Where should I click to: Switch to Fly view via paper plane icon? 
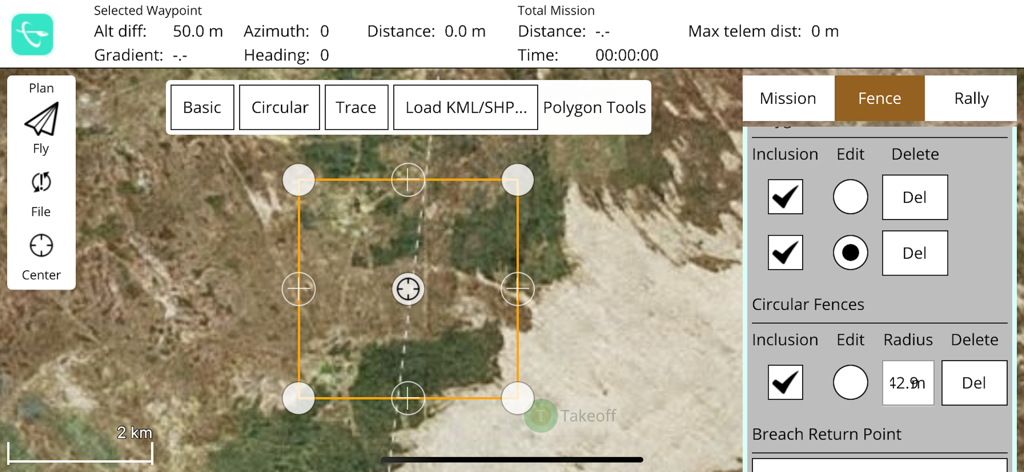coord(41,119)
